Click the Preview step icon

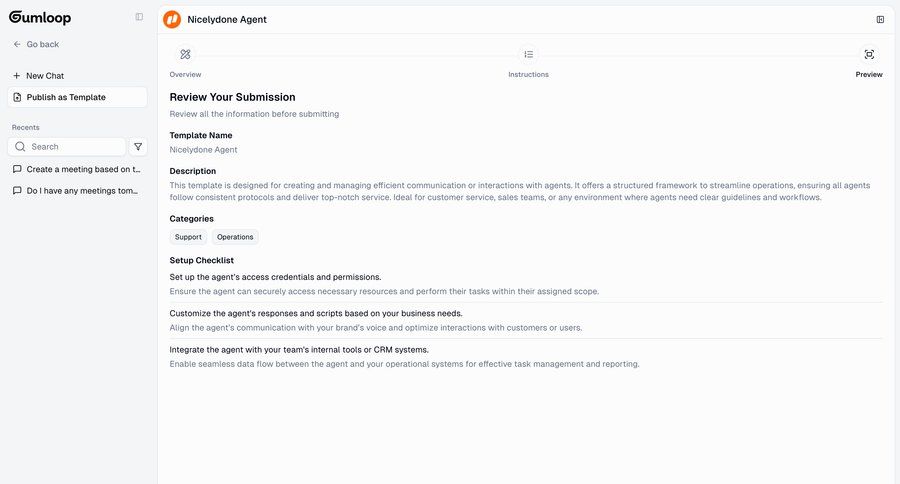[869, 54]
